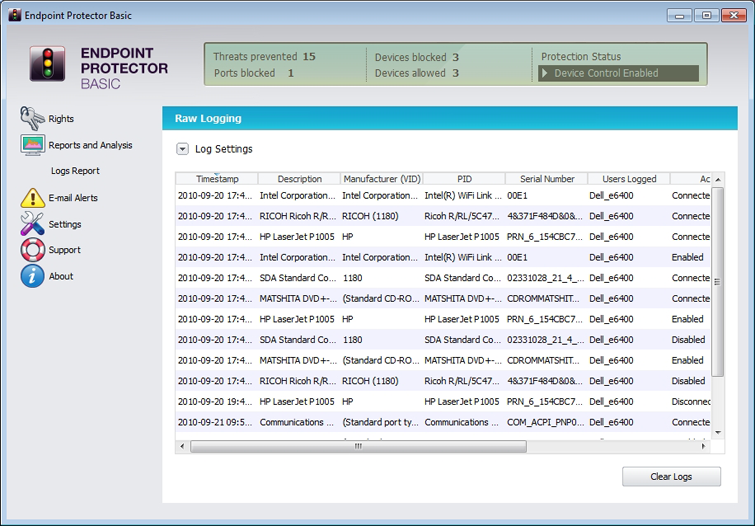
Task: Click the vertical scrollbar up arrow
Action: [717, 179]
